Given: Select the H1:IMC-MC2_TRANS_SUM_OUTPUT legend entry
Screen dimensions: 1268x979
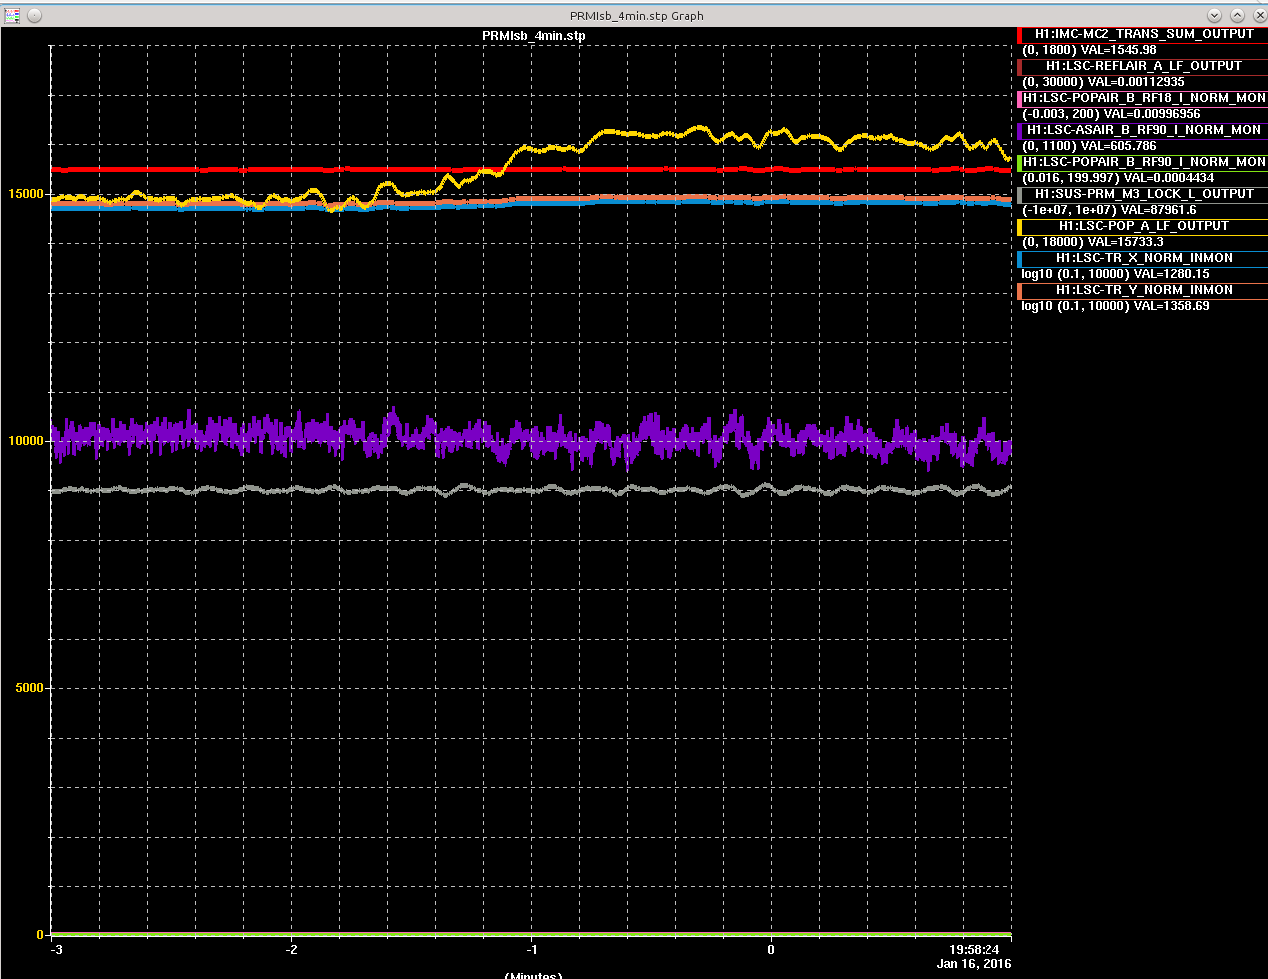Looking at the screenshot, I should pos(1144,34).
